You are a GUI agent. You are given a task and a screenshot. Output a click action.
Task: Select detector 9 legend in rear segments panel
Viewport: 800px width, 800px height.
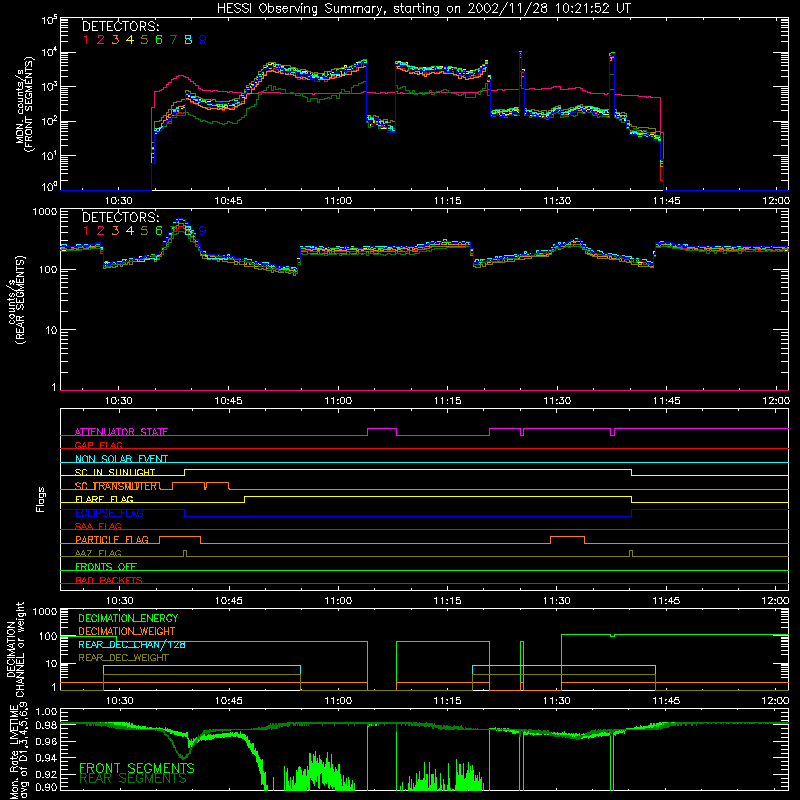point(203,231)
